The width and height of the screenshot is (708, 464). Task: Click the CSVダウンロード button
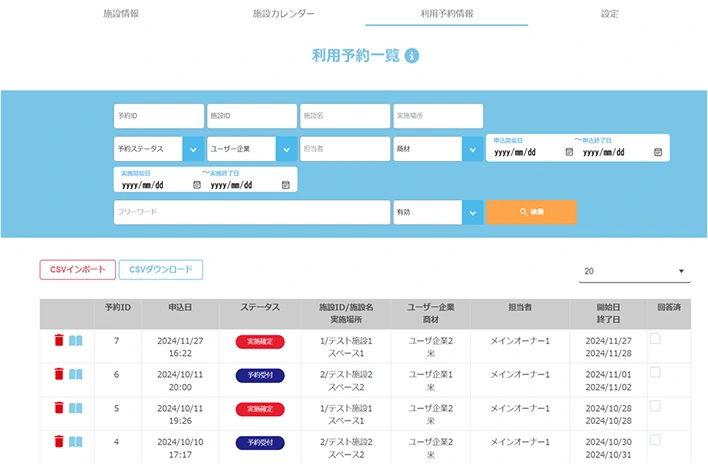click(161, 270)
